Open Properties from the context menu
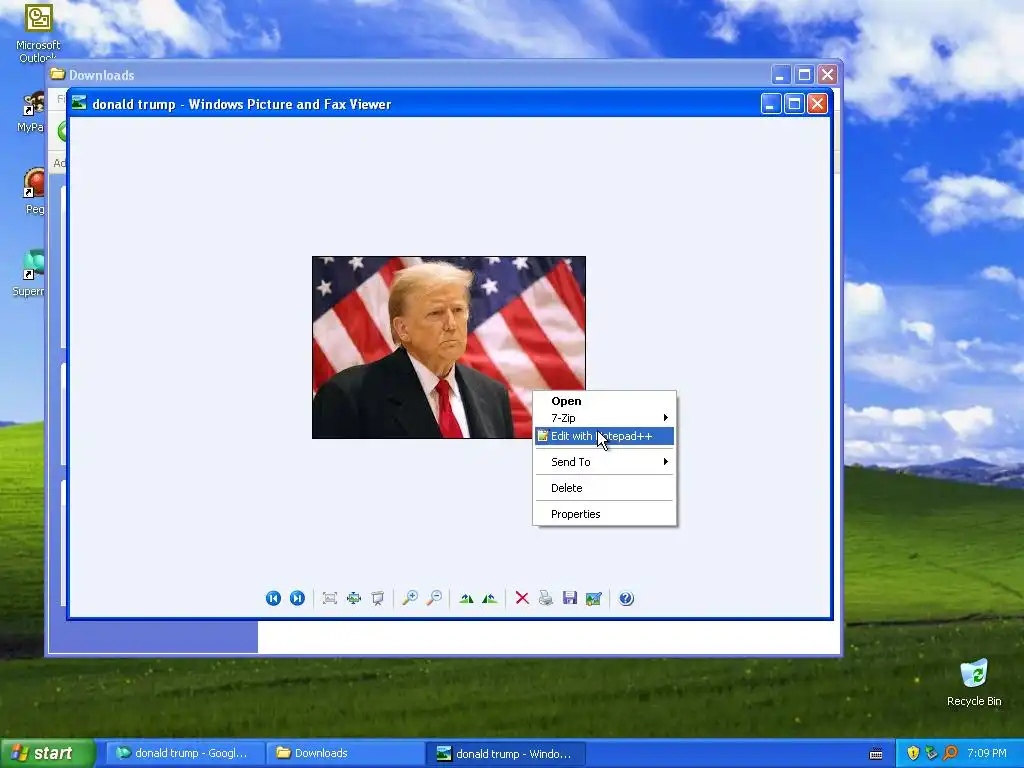 (604, 514)
